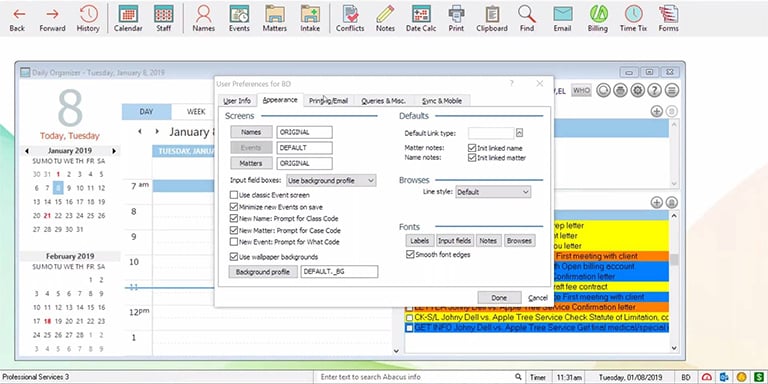Launch the Time Tix icon
This screenshot has width=768, height=384.
tap(633, 18)
